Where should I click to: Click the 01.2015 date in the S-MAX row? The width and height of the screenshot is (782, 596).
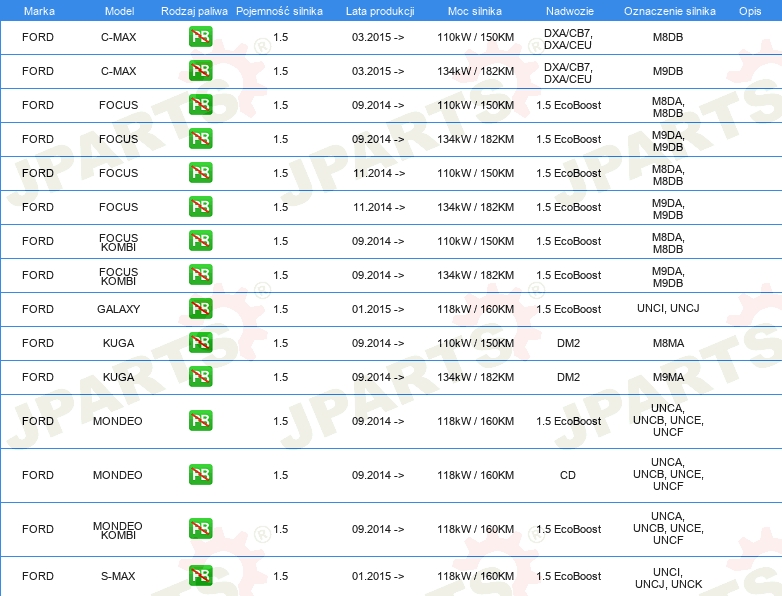pyautogui.click(x=378, y=576)
